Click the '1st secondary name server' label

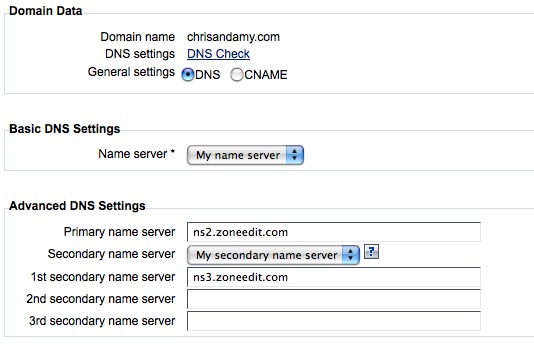coord(103,277)
